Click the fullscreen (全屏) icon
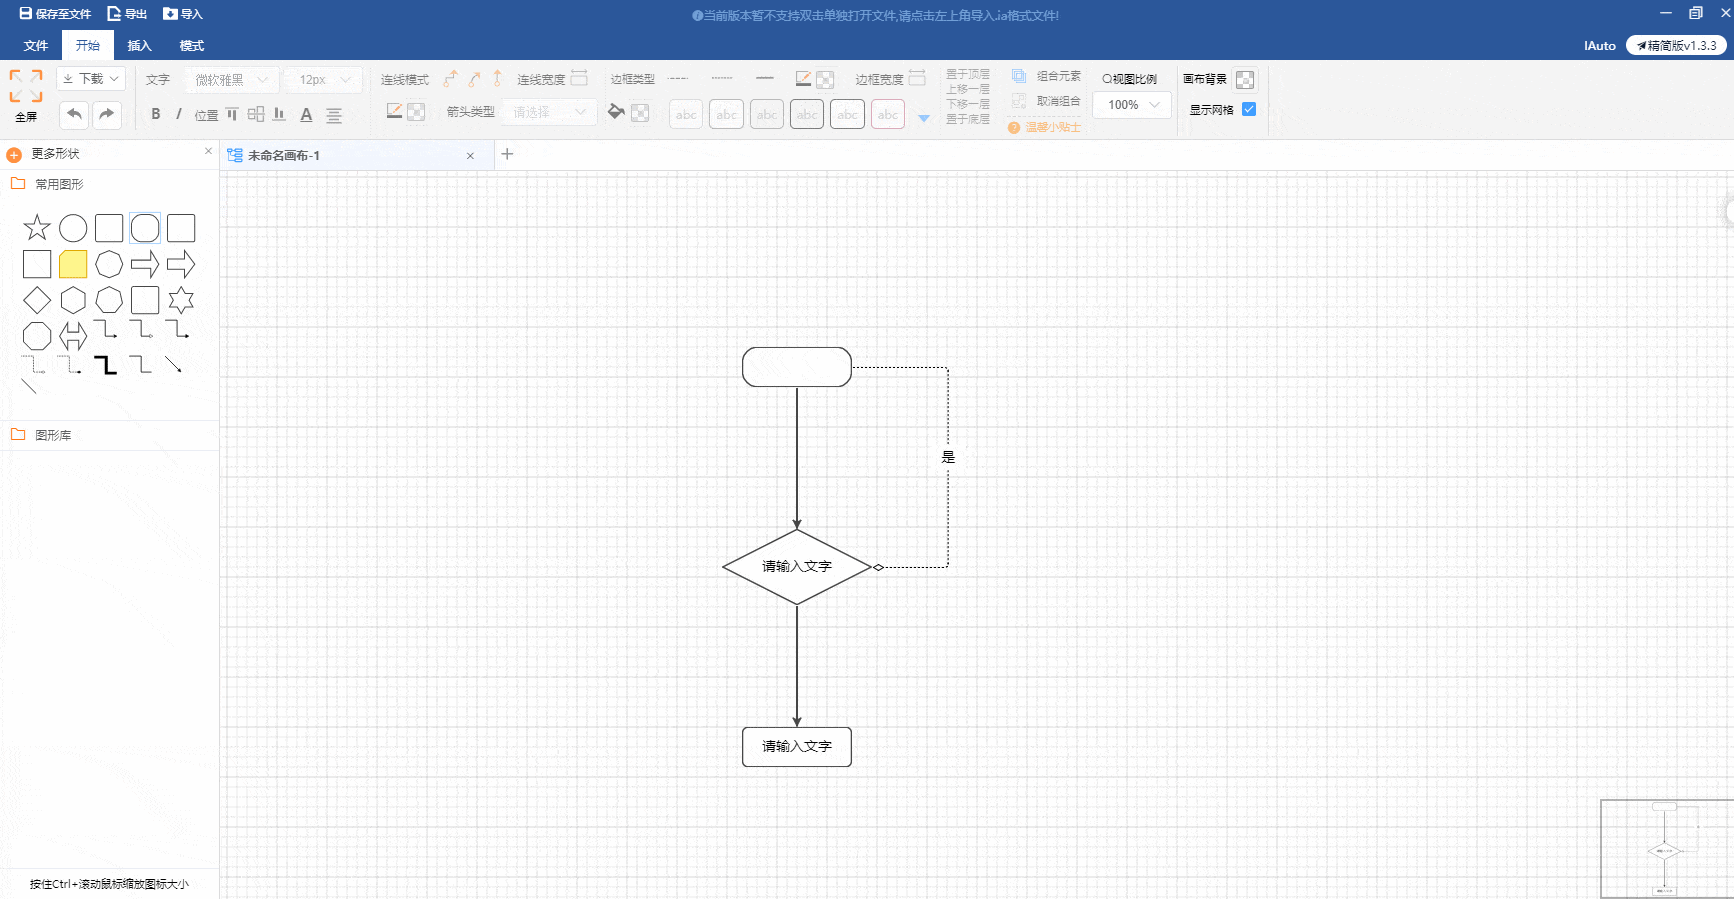1734x899 pixels. pos(26,87)
